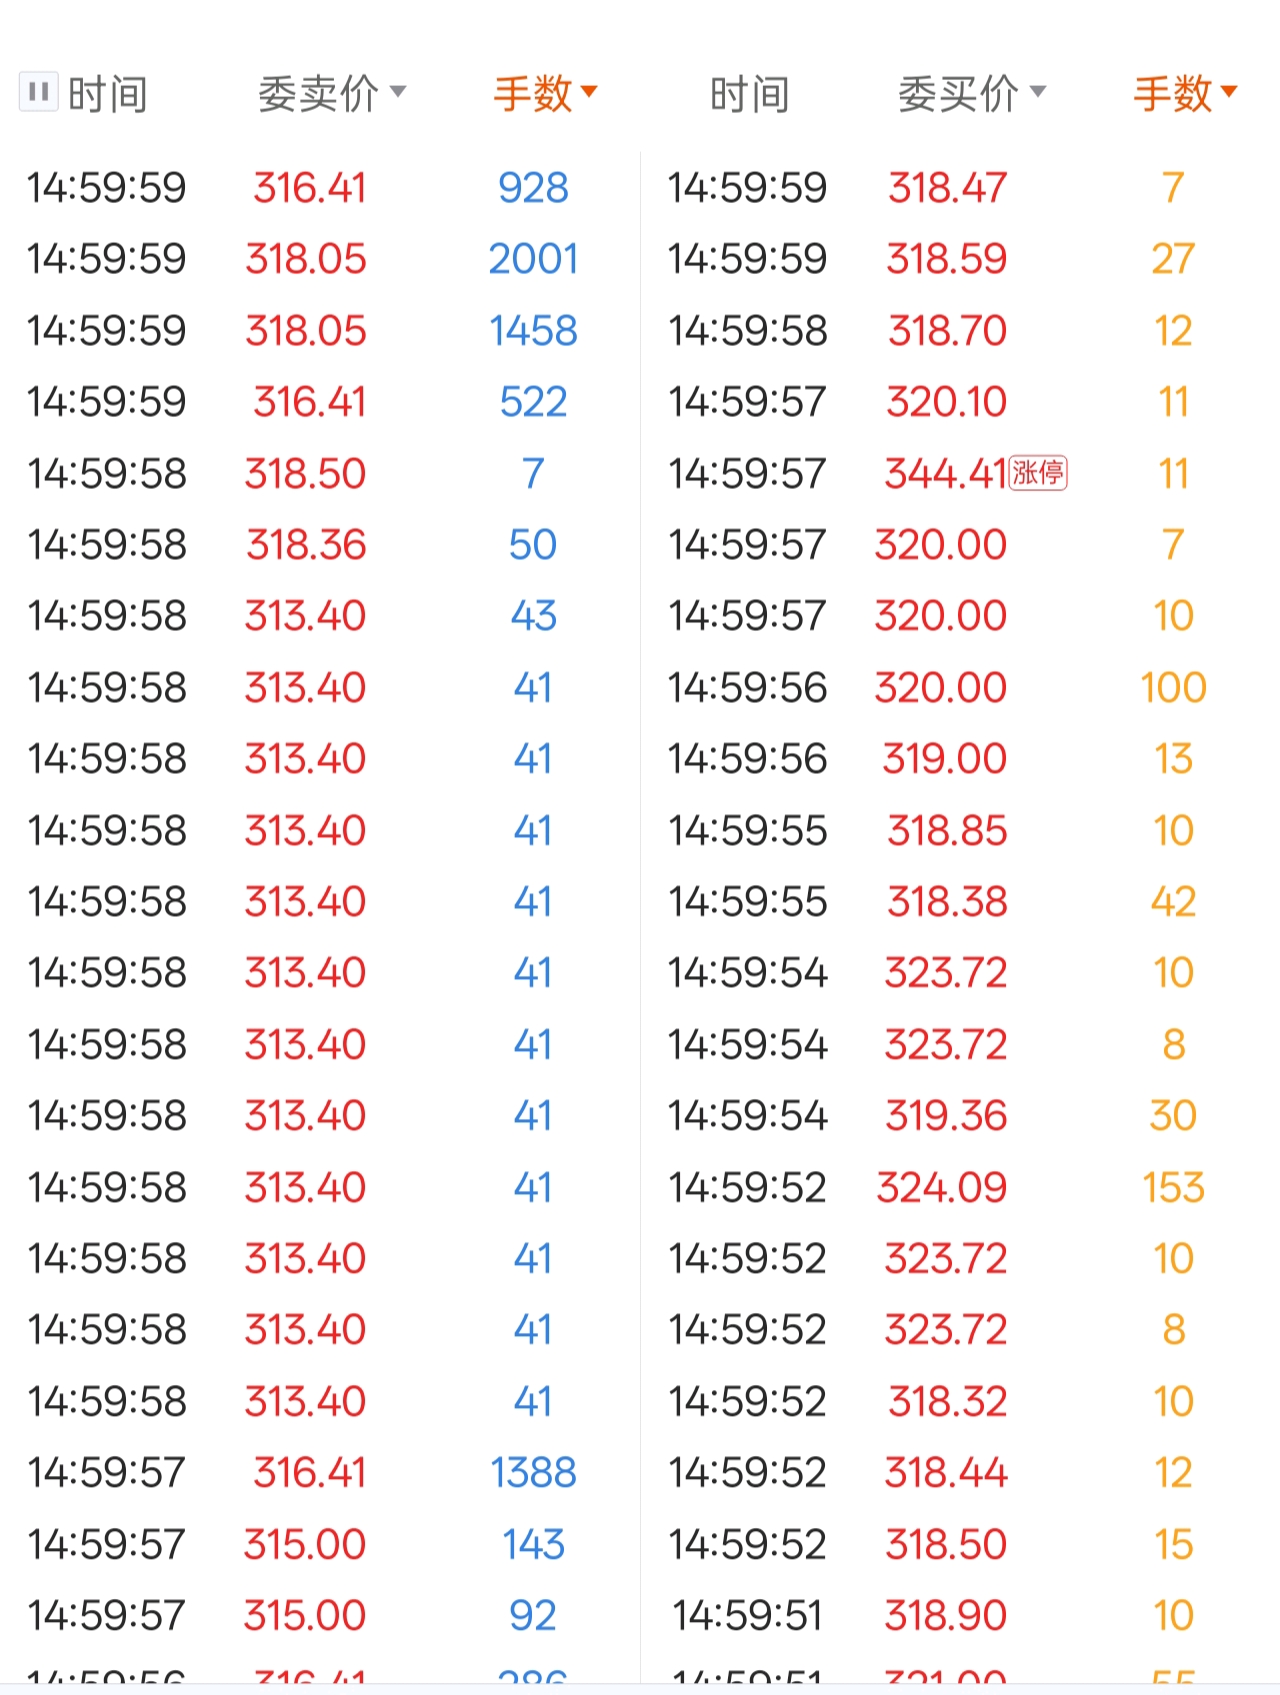Select sell order with 143 lots

click(x=533, y=1545)
